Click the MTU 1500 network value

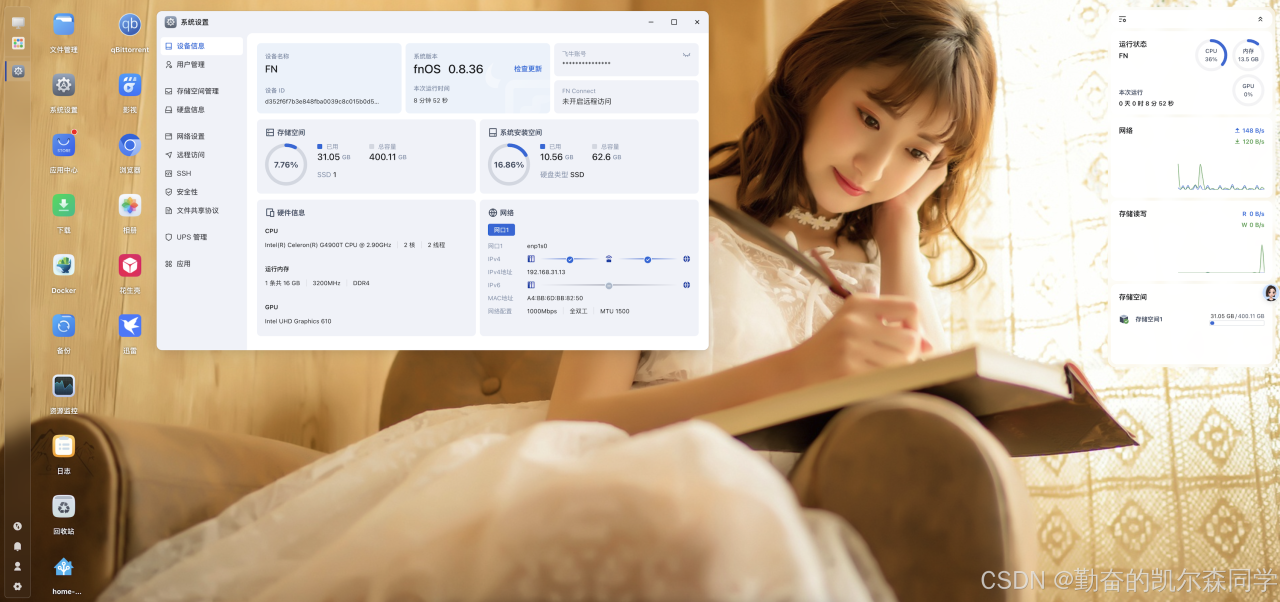[615, 311]
